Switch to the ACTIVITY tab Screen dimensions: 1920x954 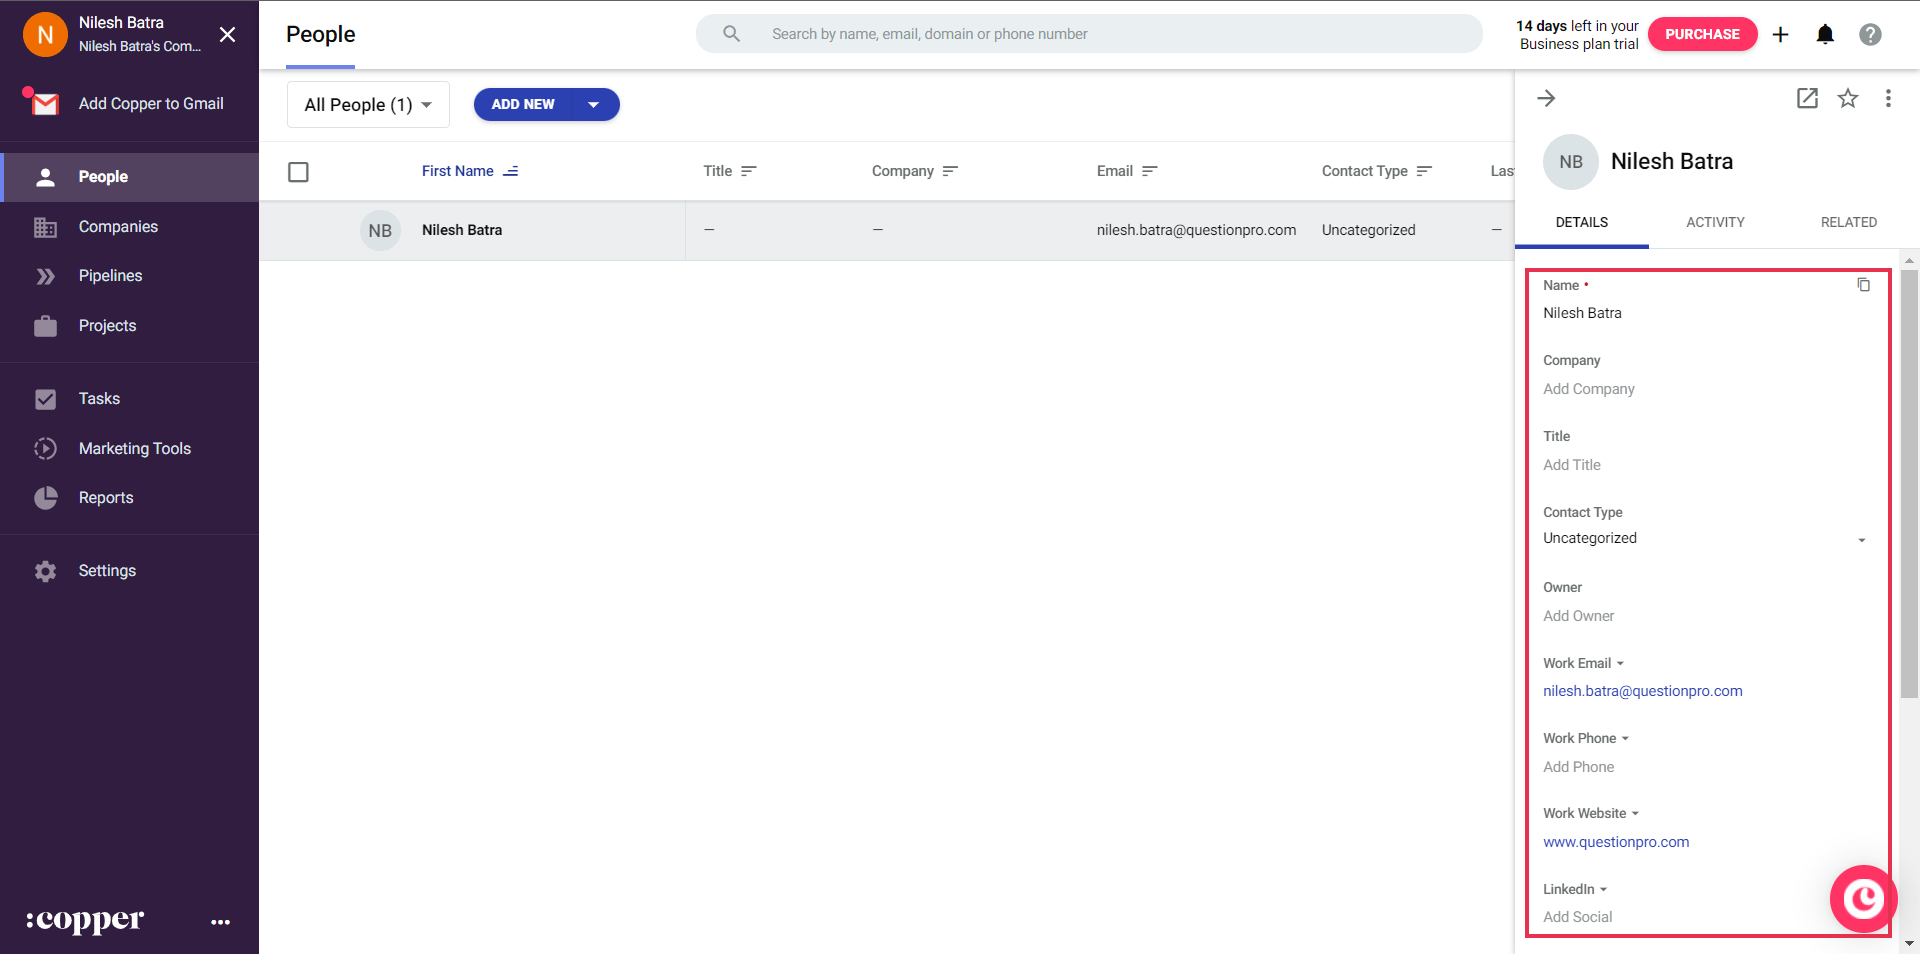click(1715, 222)
